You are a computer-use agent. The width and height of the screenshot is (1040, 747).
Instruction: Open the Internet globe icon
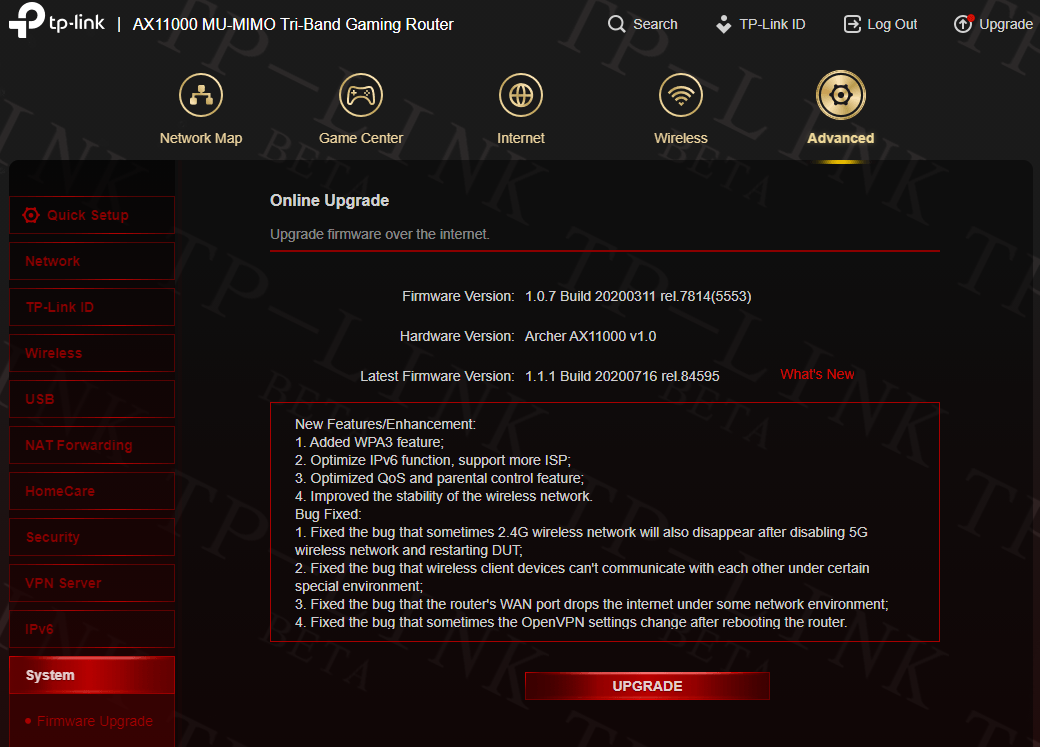tap(521, 96)
